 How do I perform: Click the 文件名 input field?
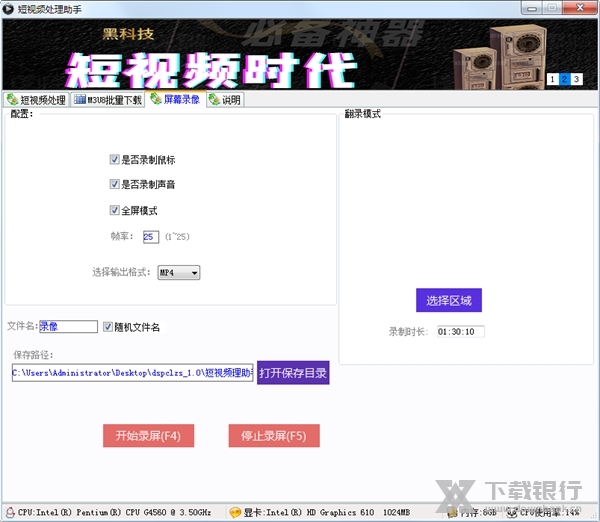click(x=68, y=326)
